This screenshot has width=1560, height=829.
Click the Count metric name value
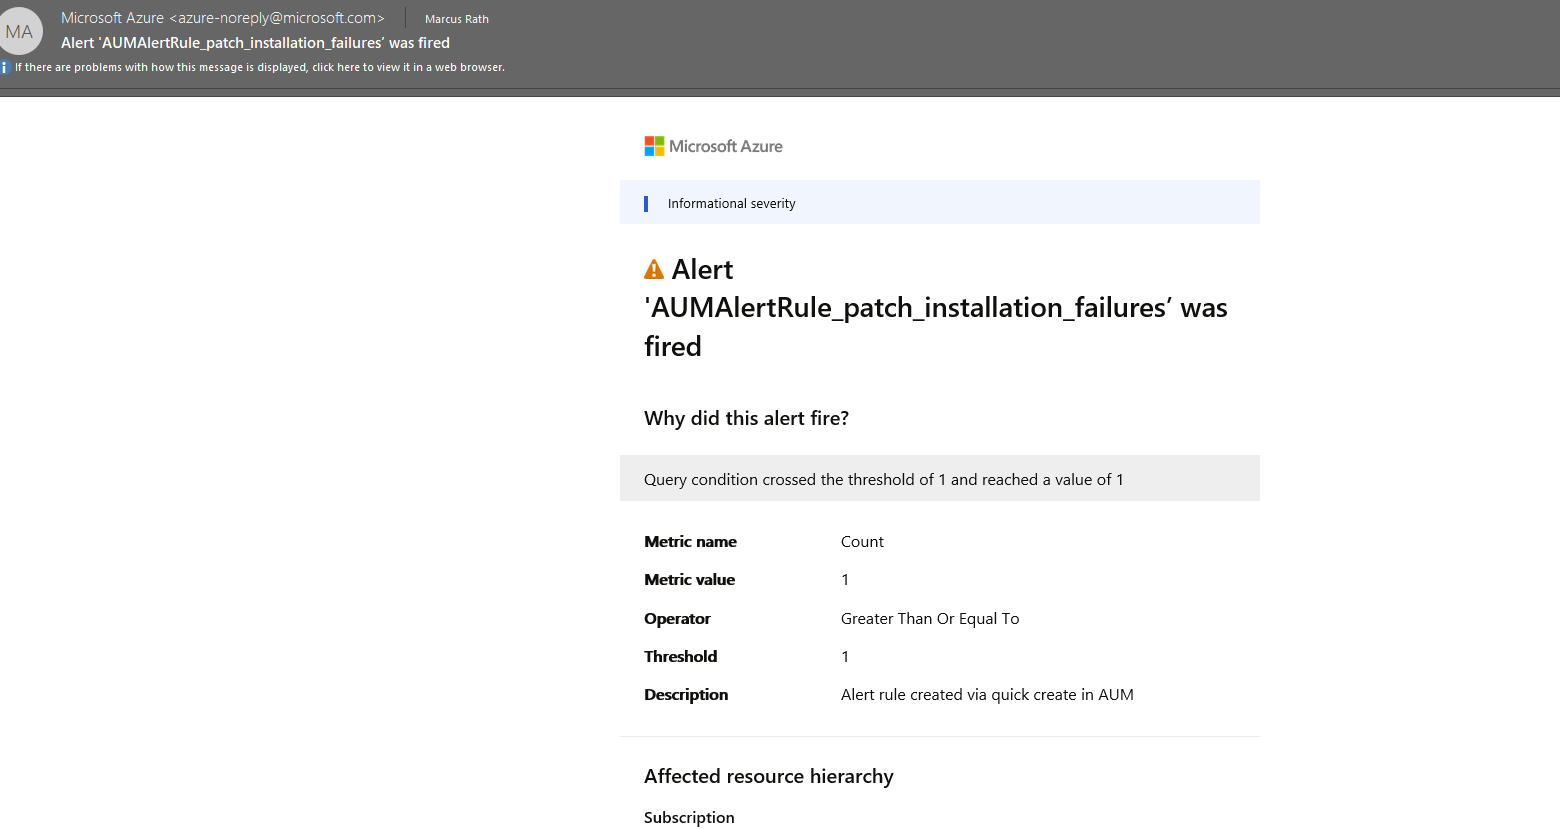pos(862,542)
